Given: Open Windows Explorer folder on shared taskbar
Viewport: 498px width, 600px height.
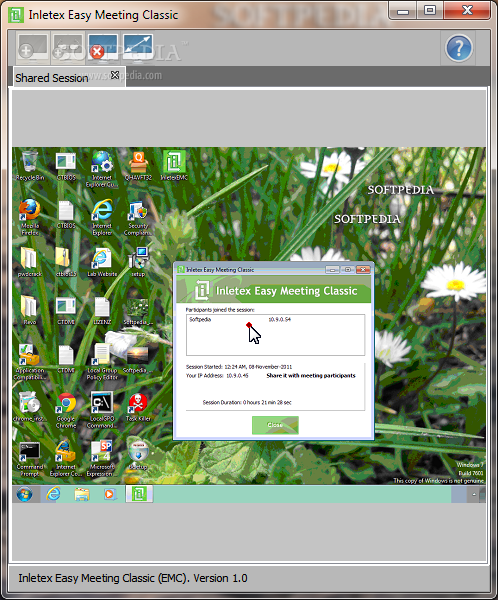Looking at the screenshot, I should [x=82, y=494].
